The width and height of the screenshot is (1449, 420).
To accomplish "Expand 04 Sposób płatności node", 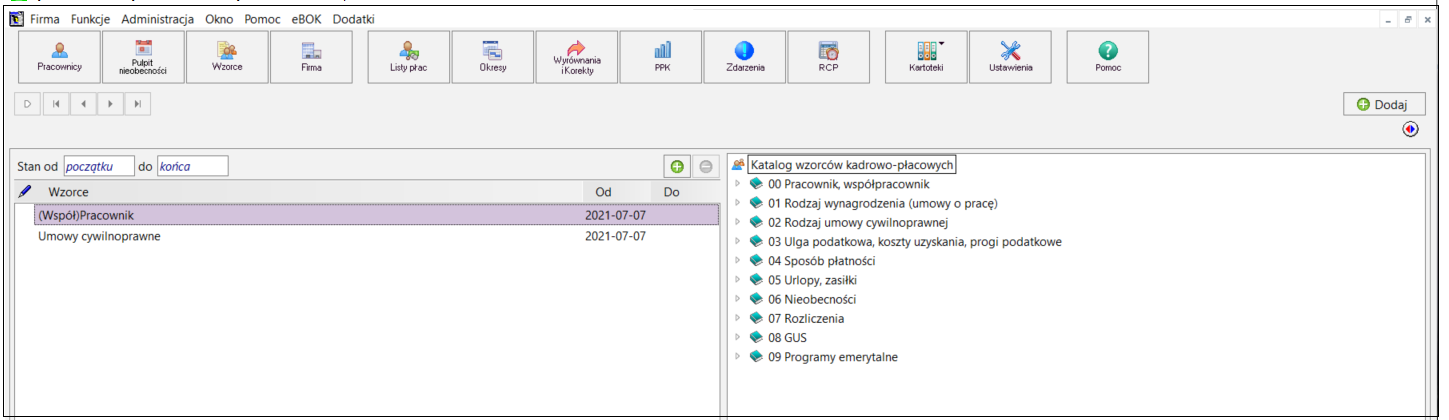I will coord(737,261).
